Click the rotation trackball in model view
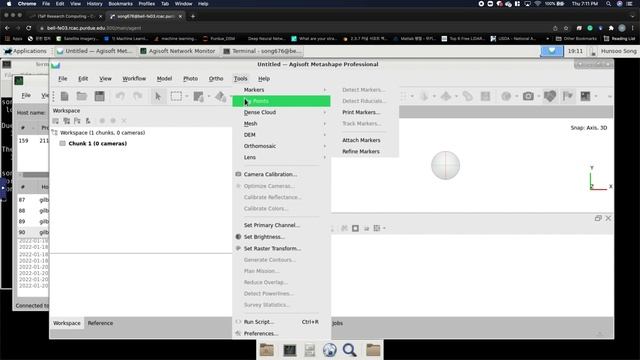Image resolution: width=640 pixels, height=360 pixels. click(x=445, y=165)
